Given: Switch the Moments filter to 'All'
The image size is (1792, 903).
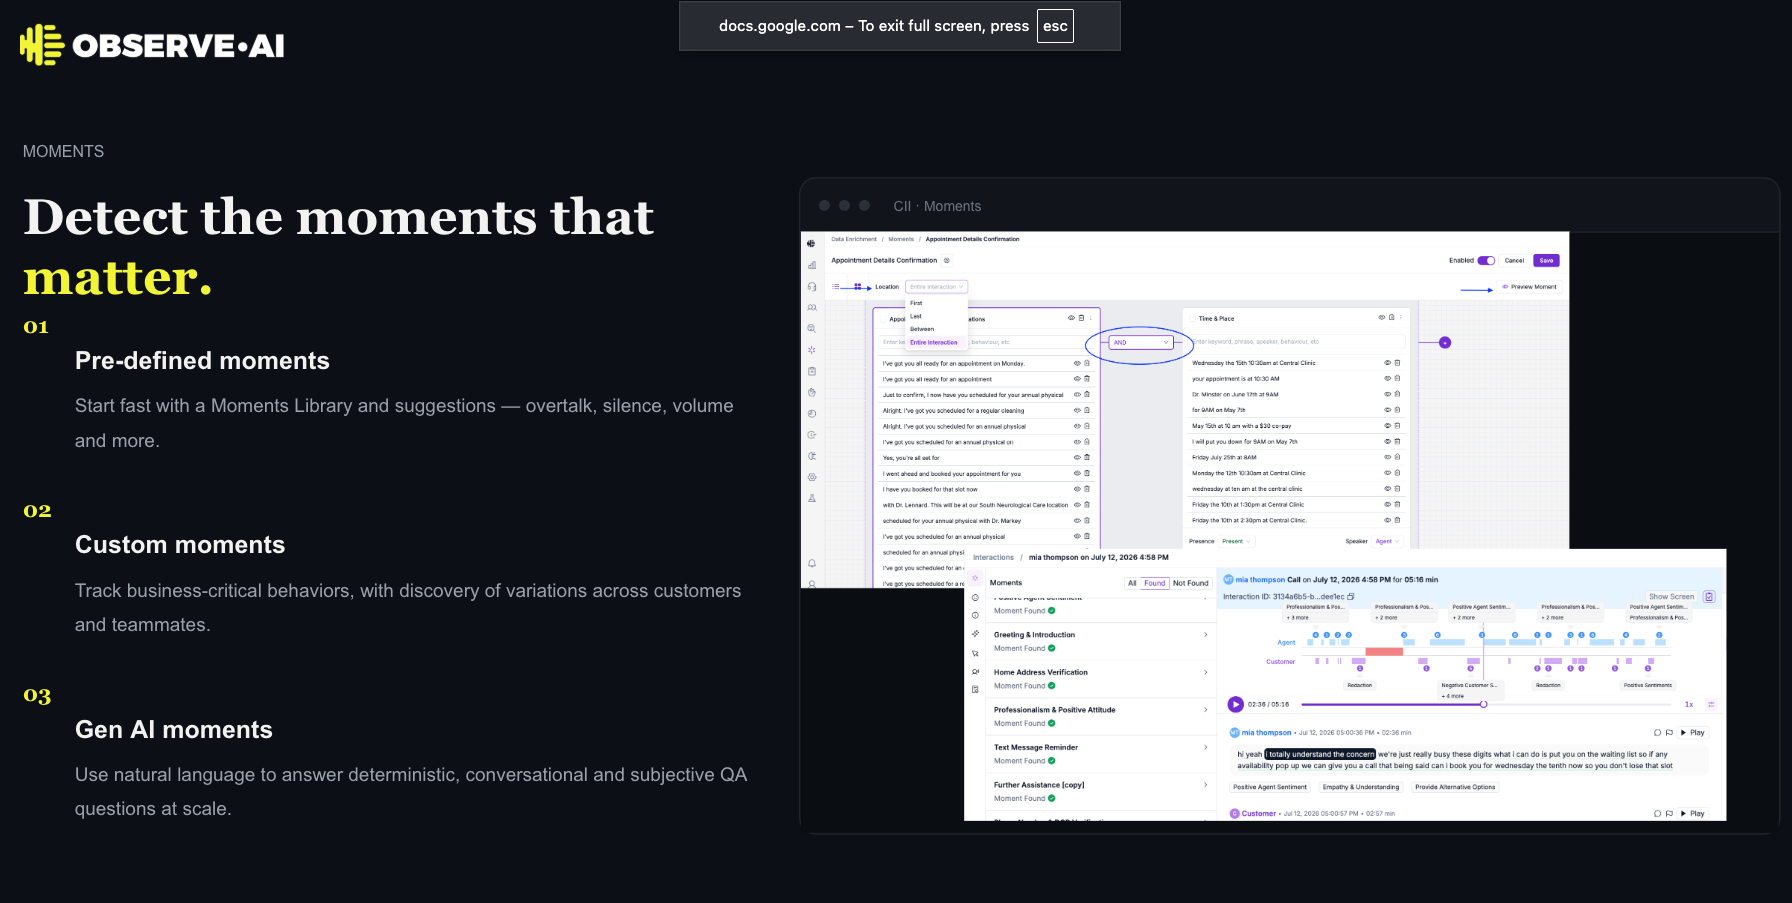Looking at the screenshot, I should pos(1132,583).
